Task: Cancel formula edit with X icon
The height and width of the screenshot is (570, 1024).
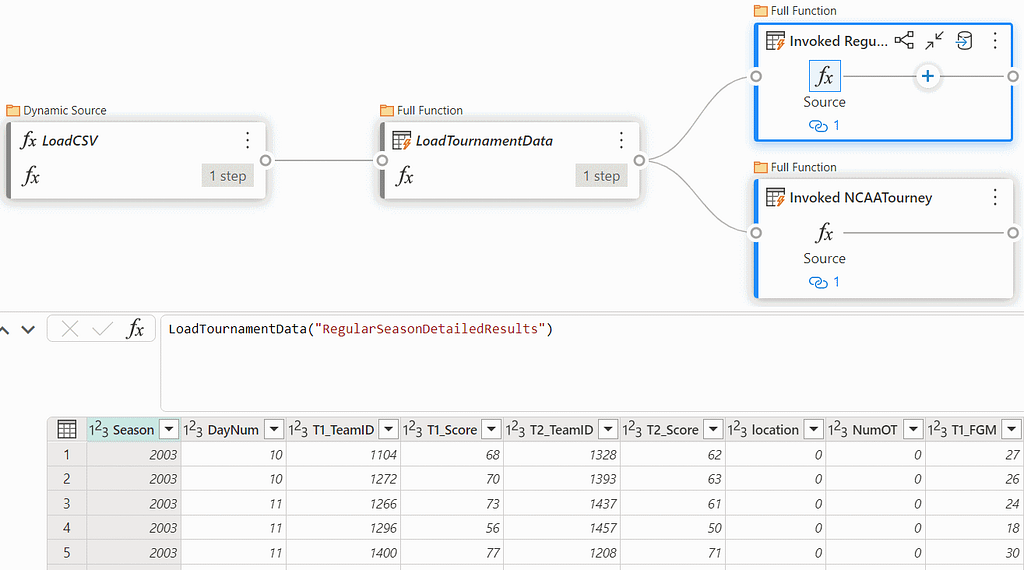Action: (70, 329)
